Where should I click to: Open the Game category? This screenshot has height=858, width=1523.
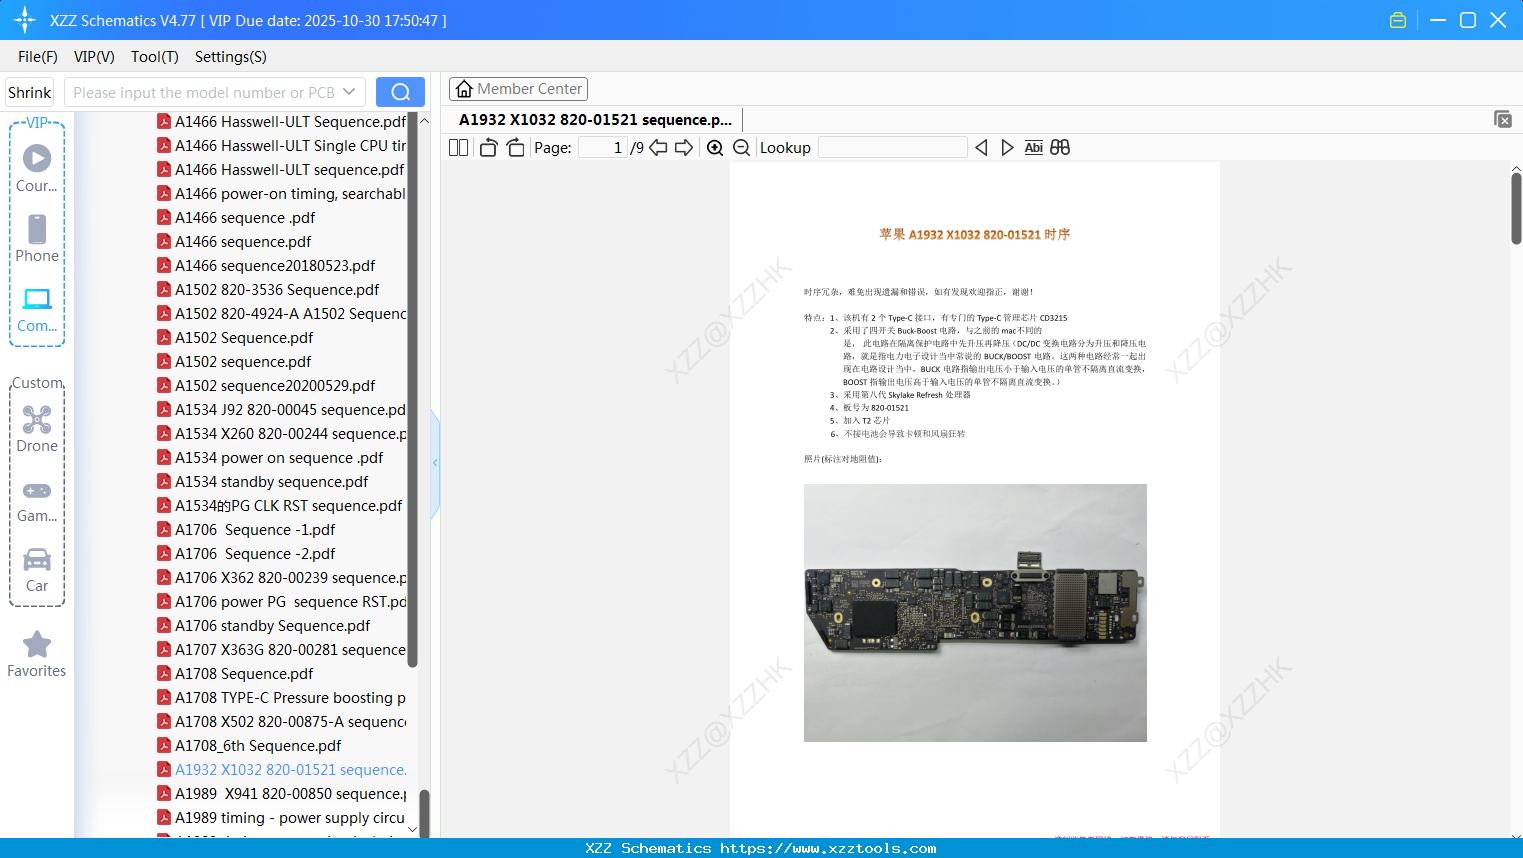click(x=37, y=501)
